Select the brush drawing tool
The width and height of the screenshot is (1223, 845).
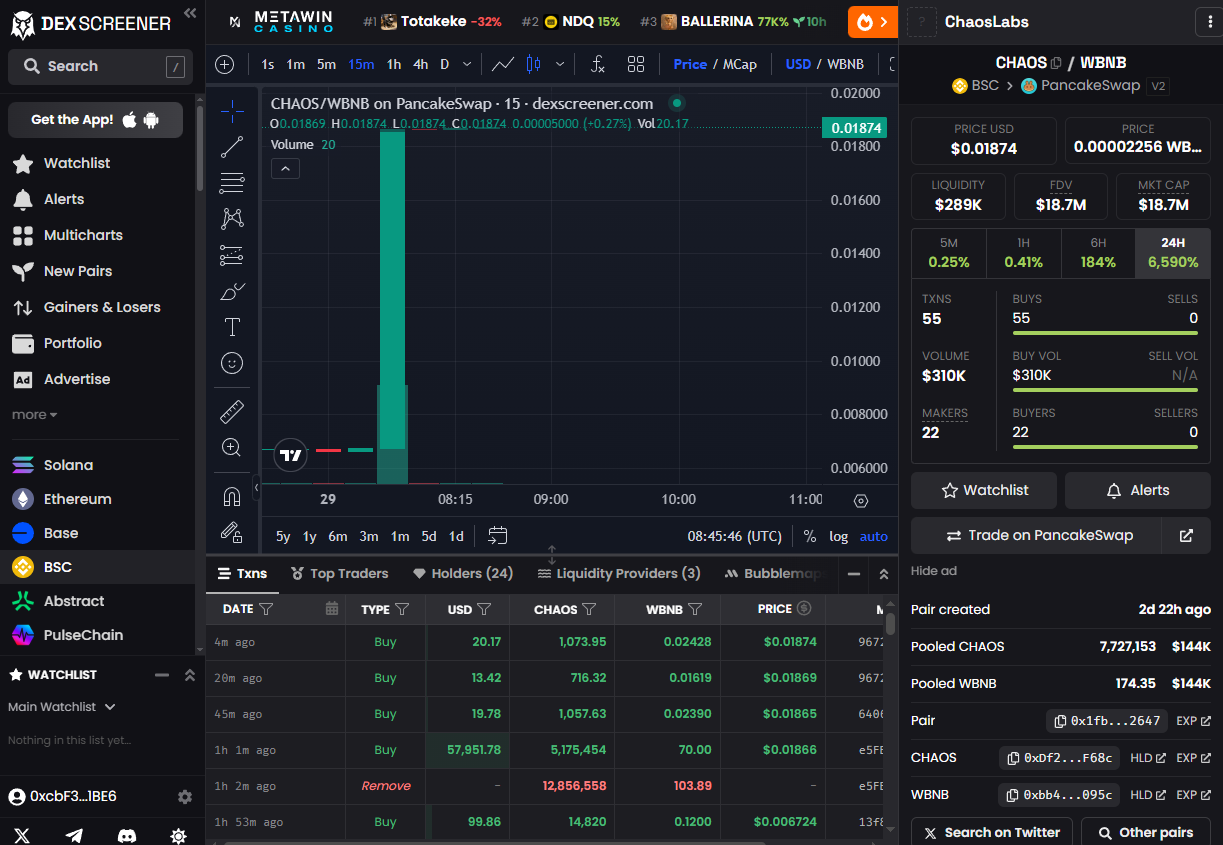coord(232,292)
